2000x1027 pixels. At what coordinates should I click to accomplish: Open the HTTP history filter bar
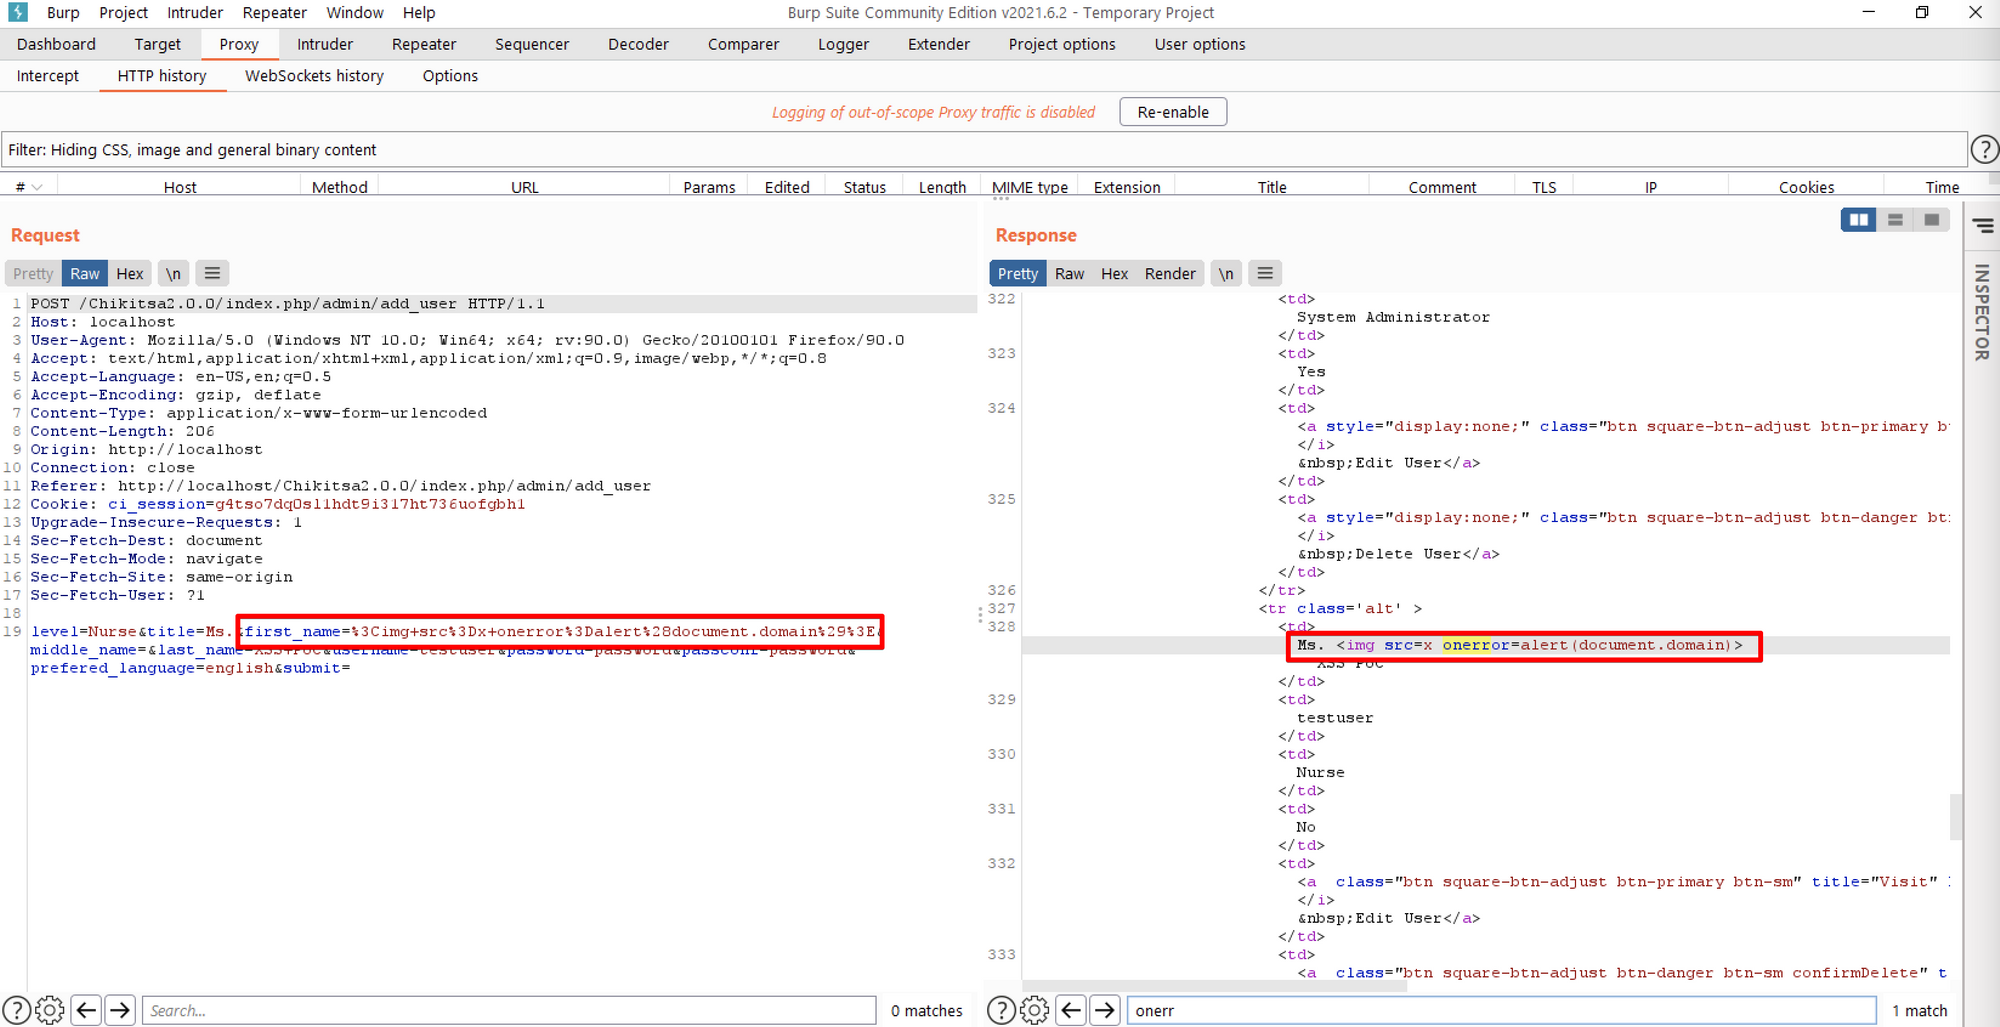click(984, 150)
